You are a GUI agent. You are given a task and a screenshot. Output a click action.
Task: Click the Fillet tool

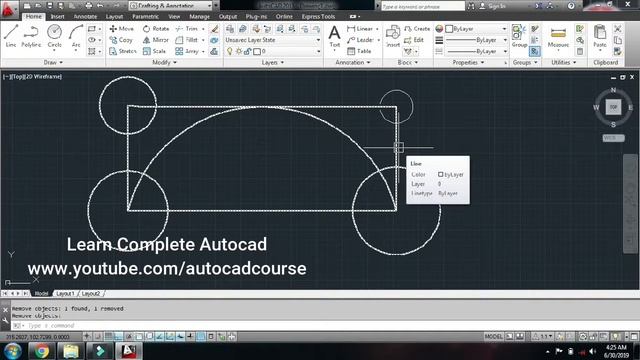pyautogui.click(x=187, y=40)
